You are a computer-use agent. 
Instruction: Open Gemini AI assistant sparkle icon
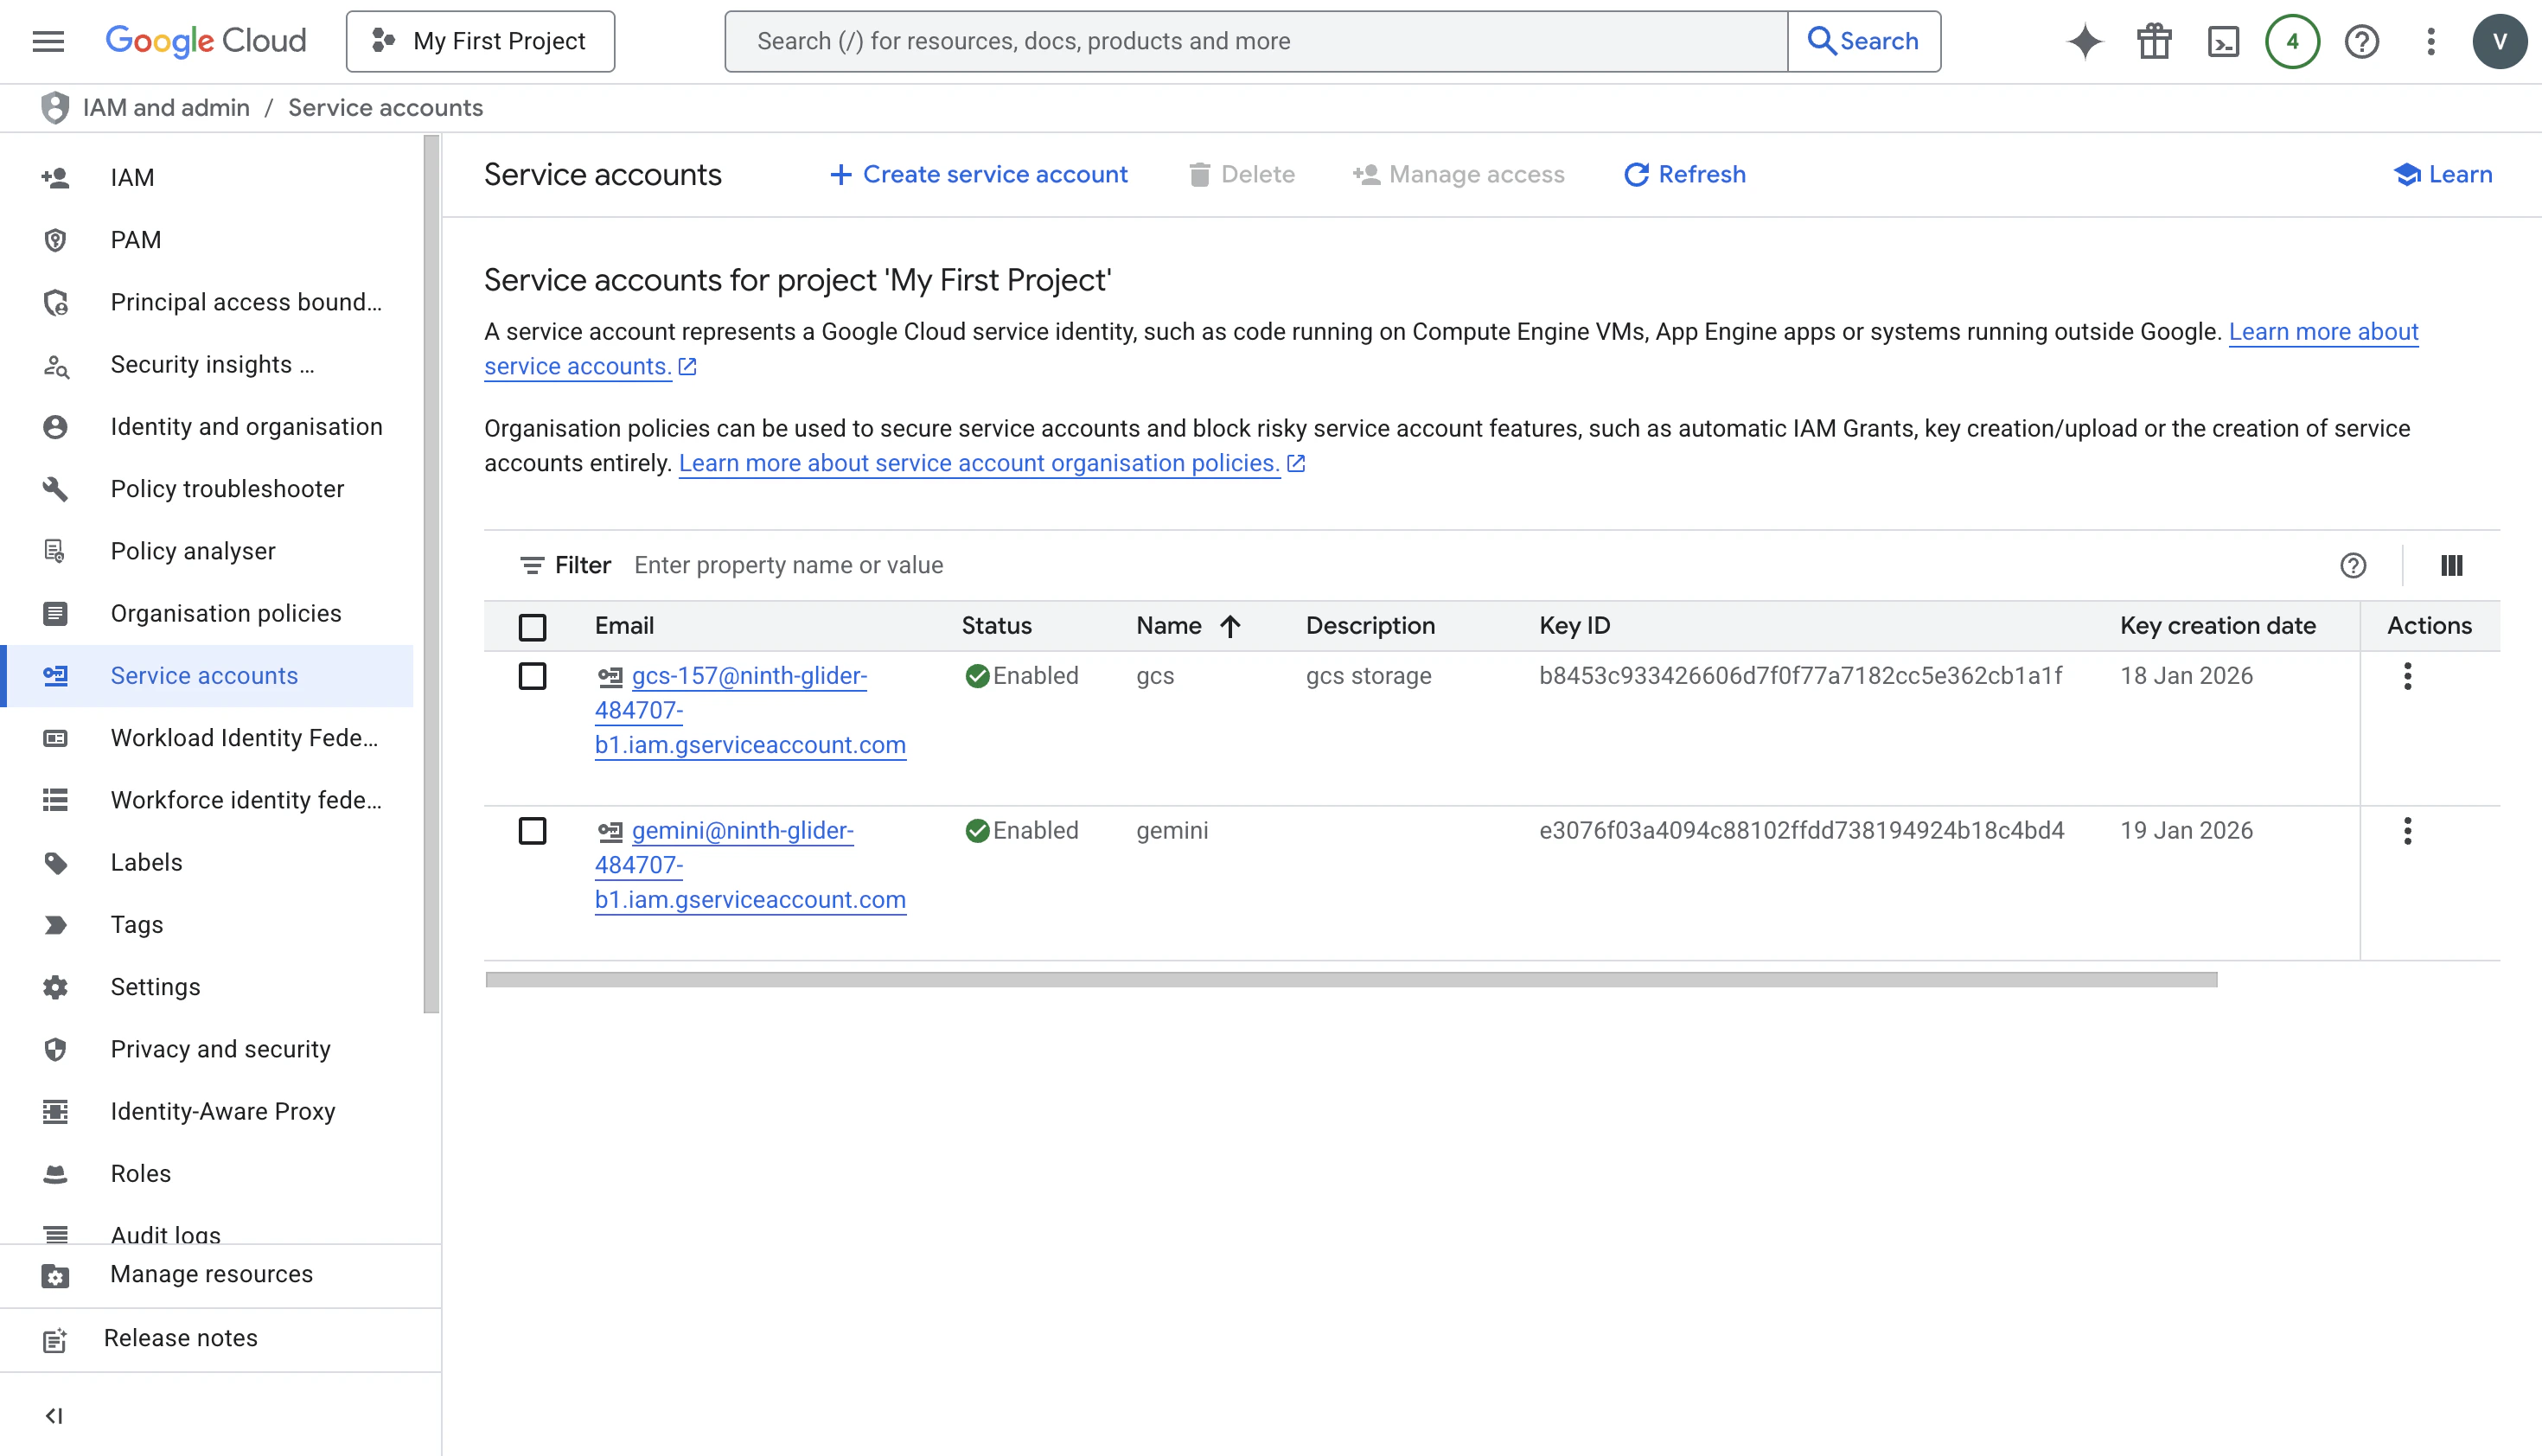point(2085,41)
